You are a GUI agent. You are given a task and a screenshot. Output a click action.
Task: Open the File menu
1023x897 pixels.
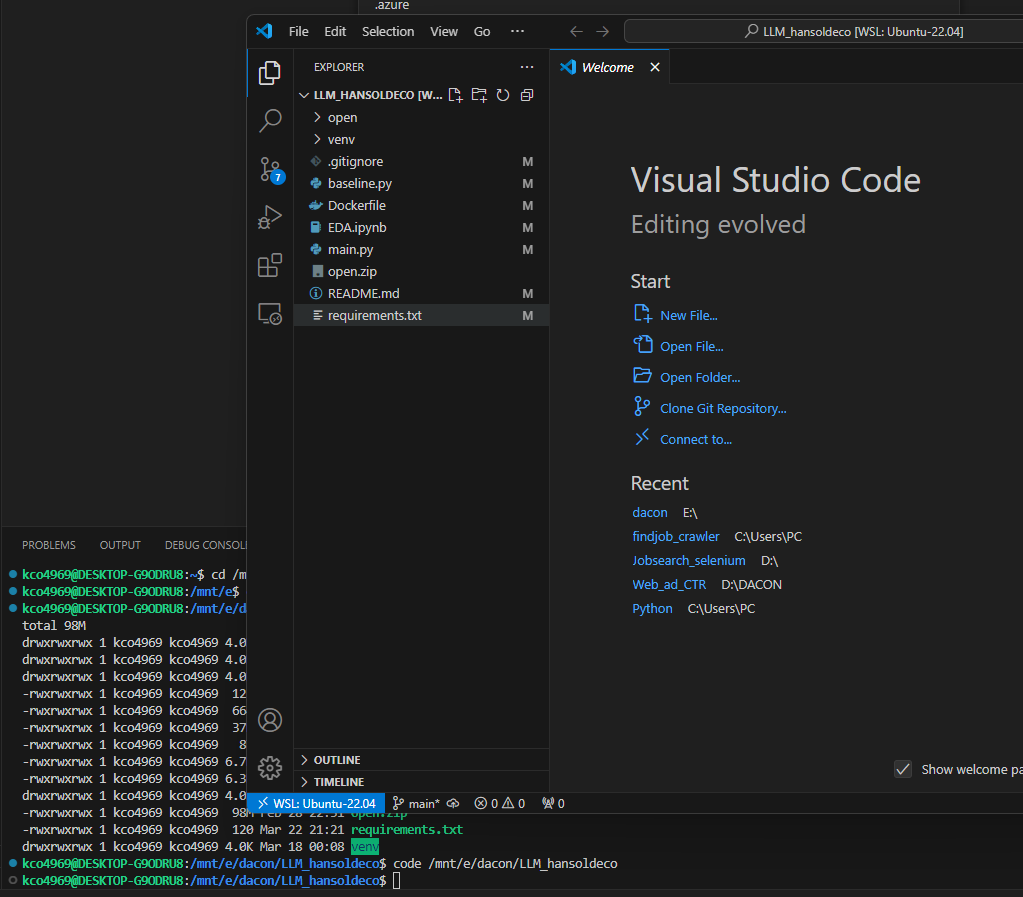(298, 31)
